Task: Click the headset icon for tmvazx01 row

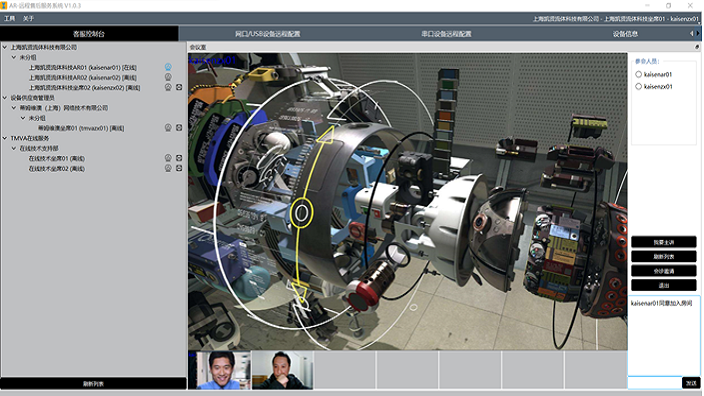Action: tap(168, 128)
